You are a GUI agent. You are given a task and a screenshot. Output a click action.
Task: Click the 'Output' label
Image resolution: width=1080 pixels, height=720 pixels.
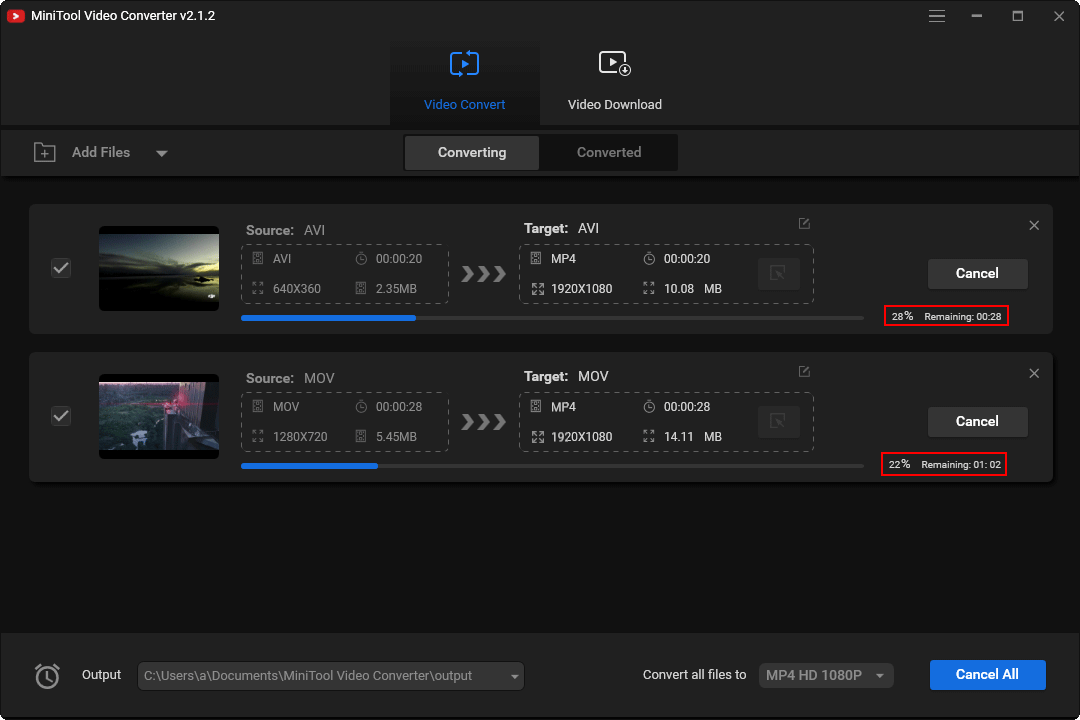click(101, 675)
